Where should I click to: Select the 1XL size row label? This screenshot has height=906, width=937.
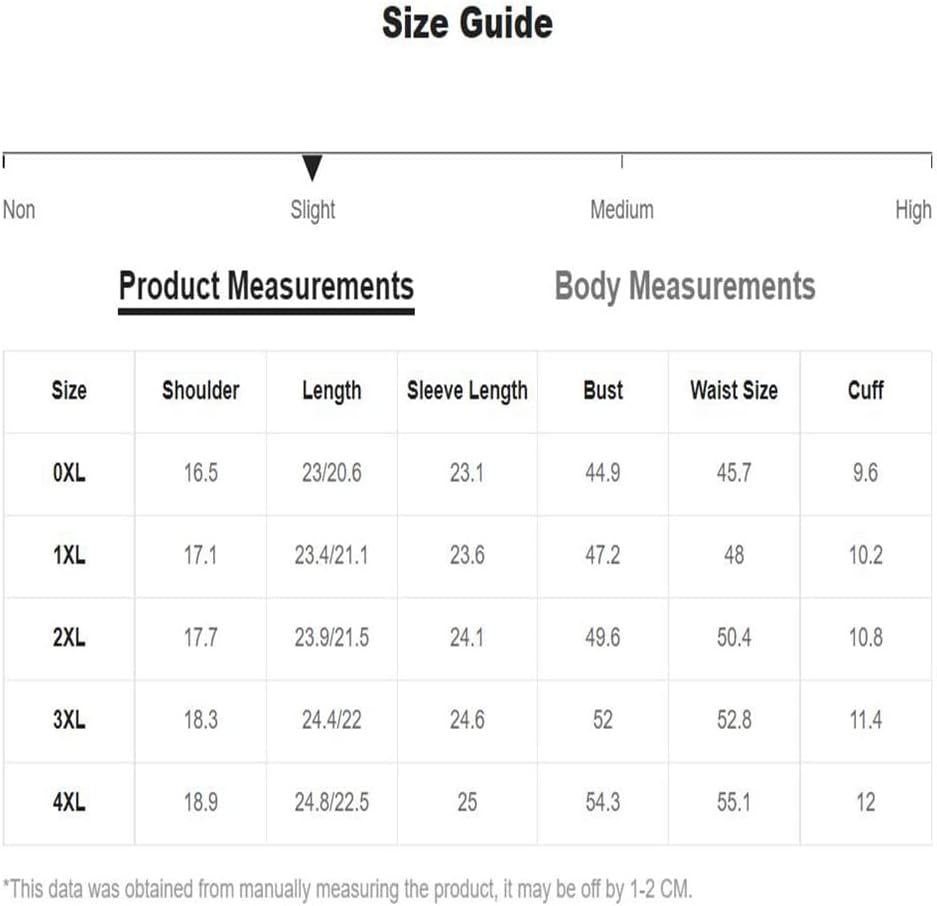click(69, 555)
